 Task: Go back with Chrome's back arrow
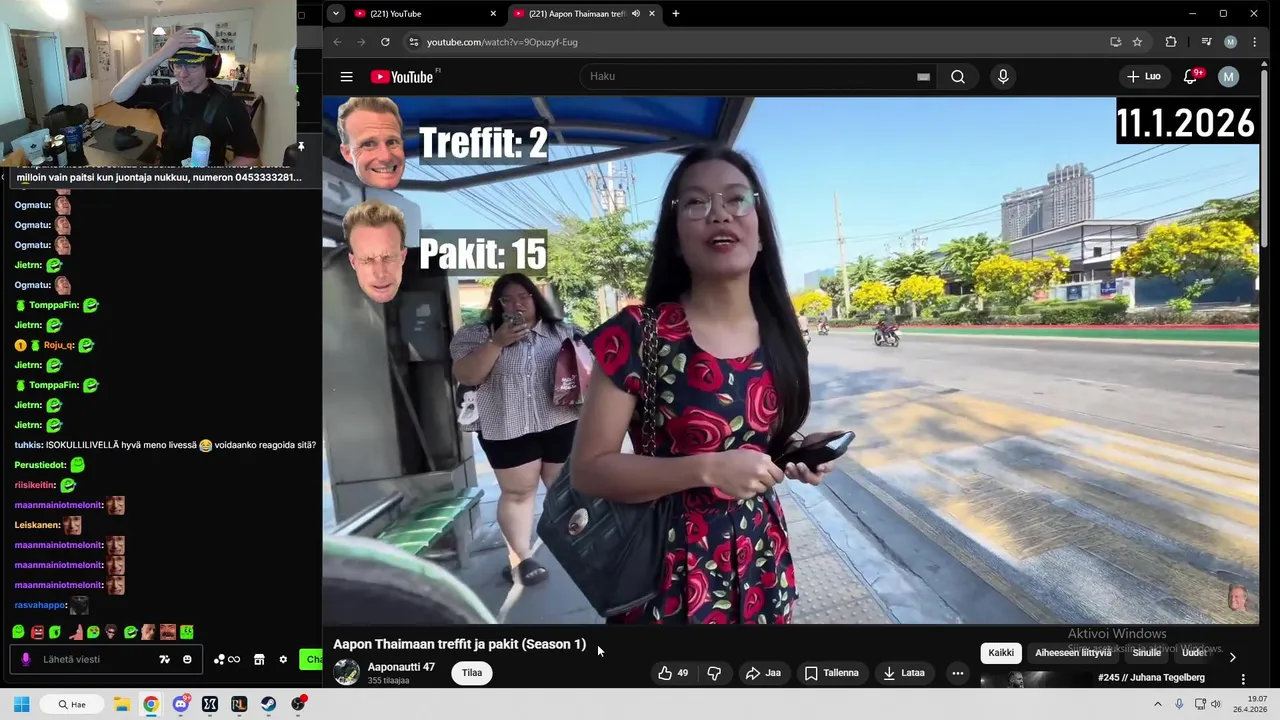(337, 42)
